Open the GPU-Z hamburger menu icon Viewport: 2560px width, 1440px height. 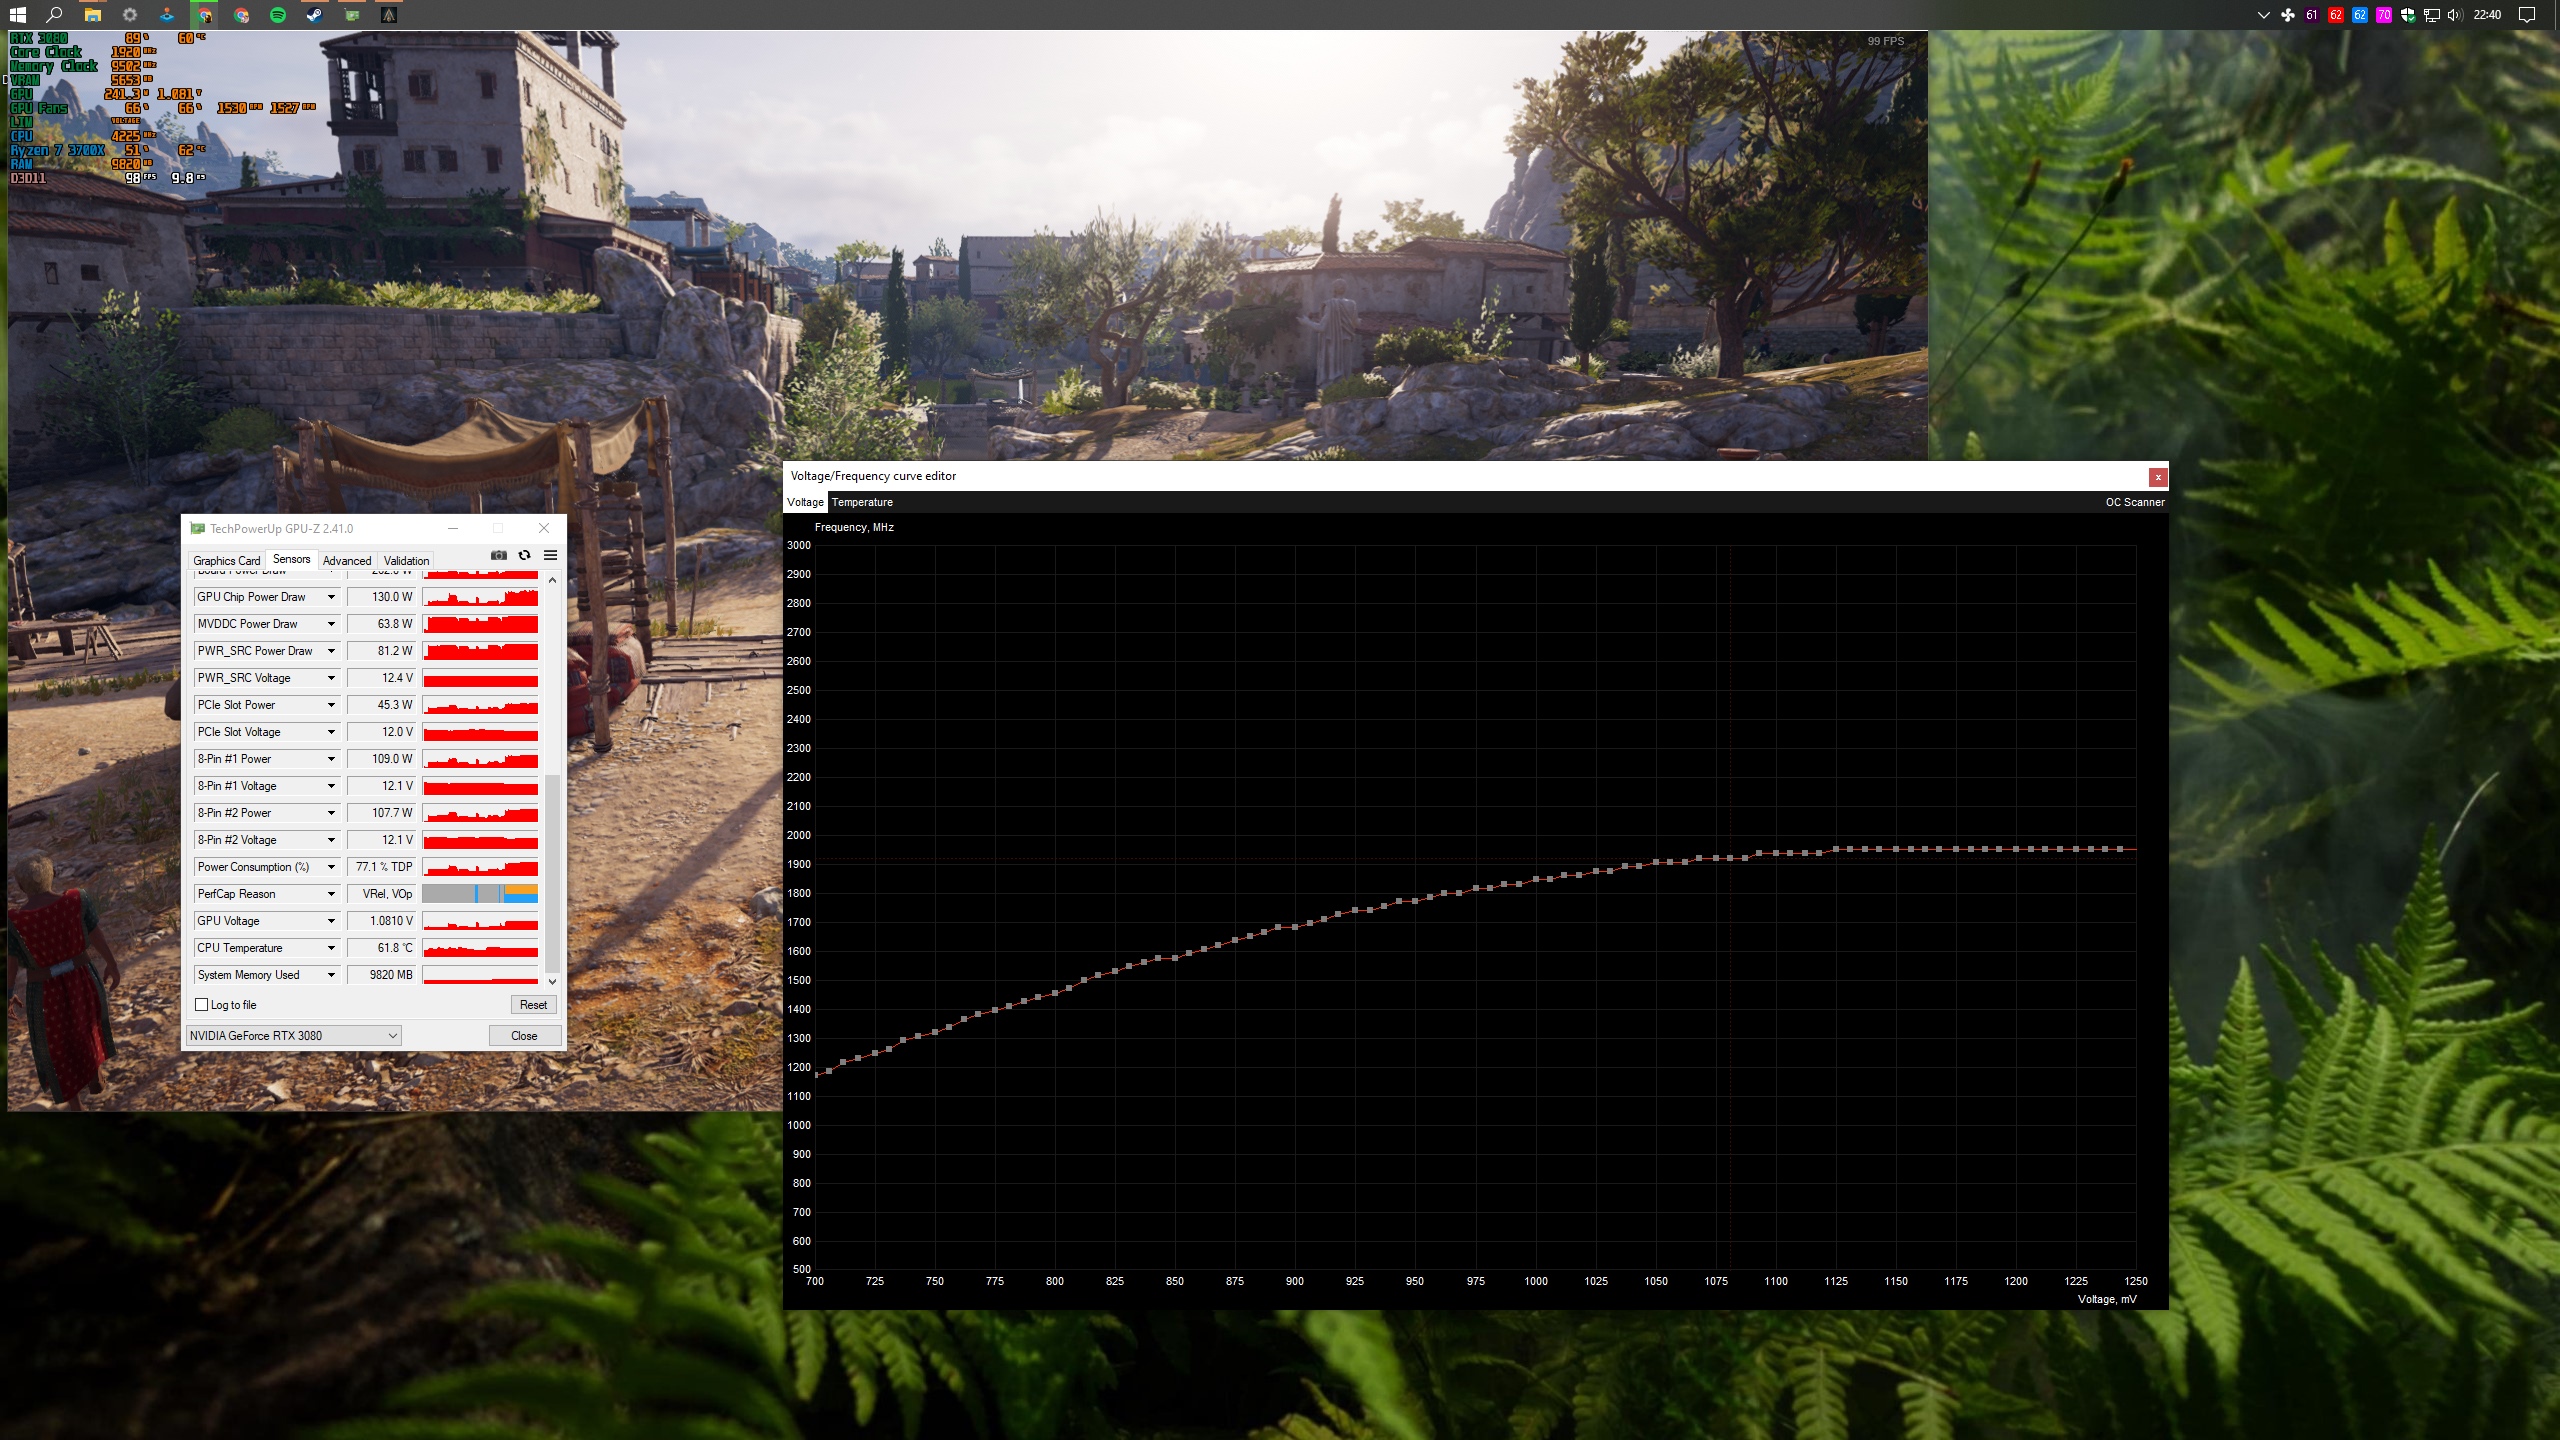(x=550, y=555)
